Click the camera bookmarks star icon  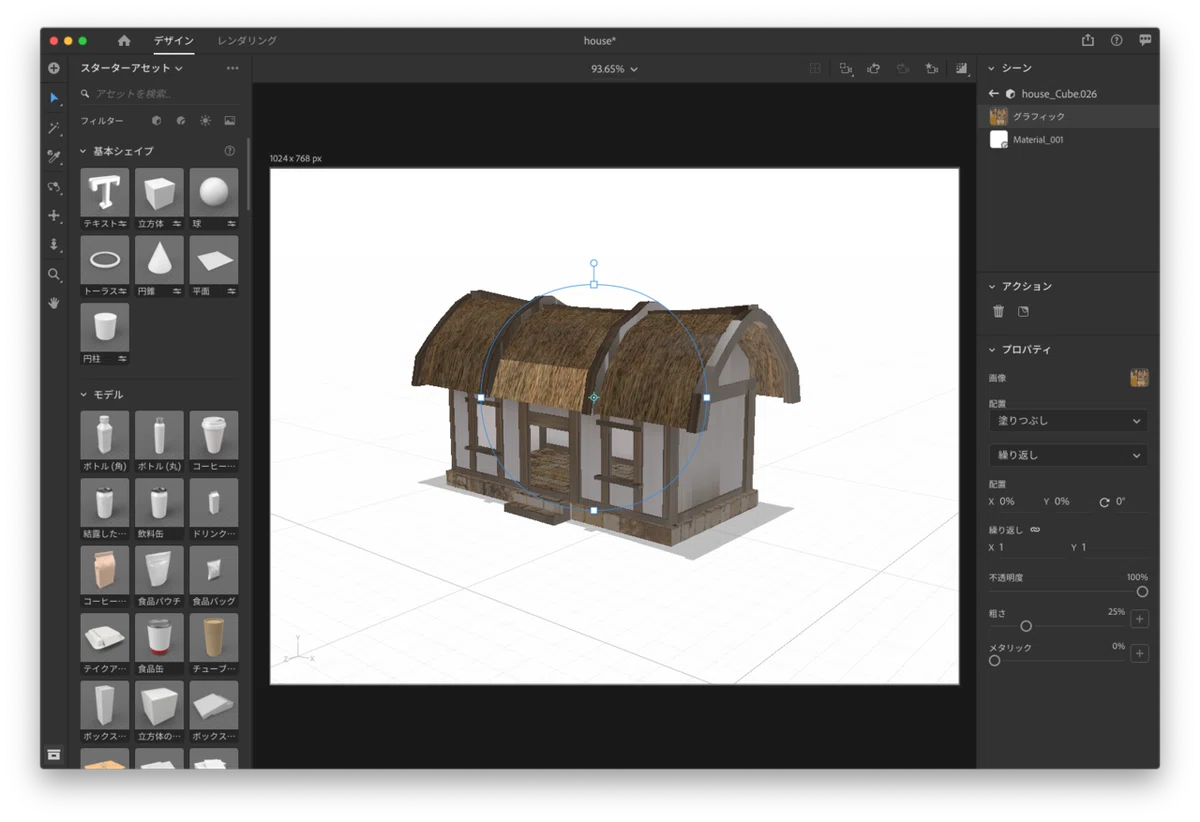click(x=932, y=69)
